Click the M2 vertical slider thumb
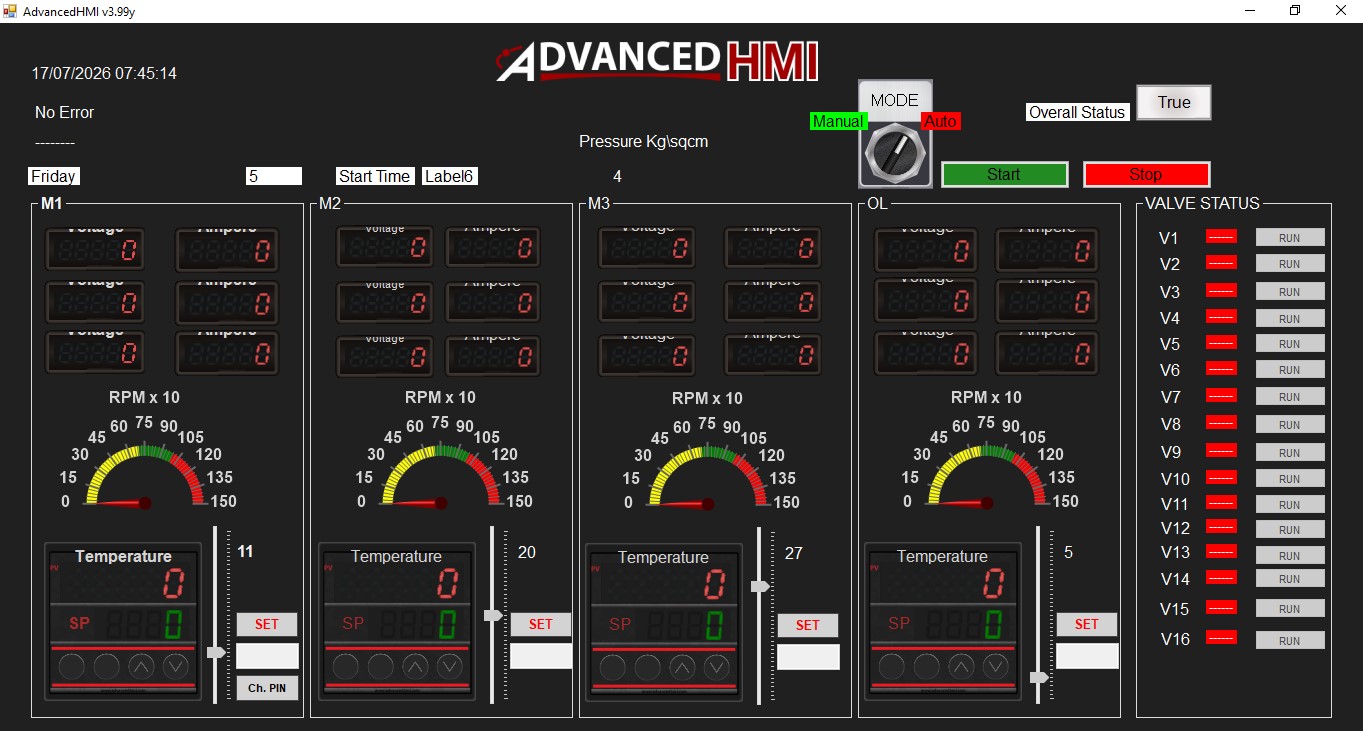1363x731 pixels. pyautogui.click(x=493, y=615)
